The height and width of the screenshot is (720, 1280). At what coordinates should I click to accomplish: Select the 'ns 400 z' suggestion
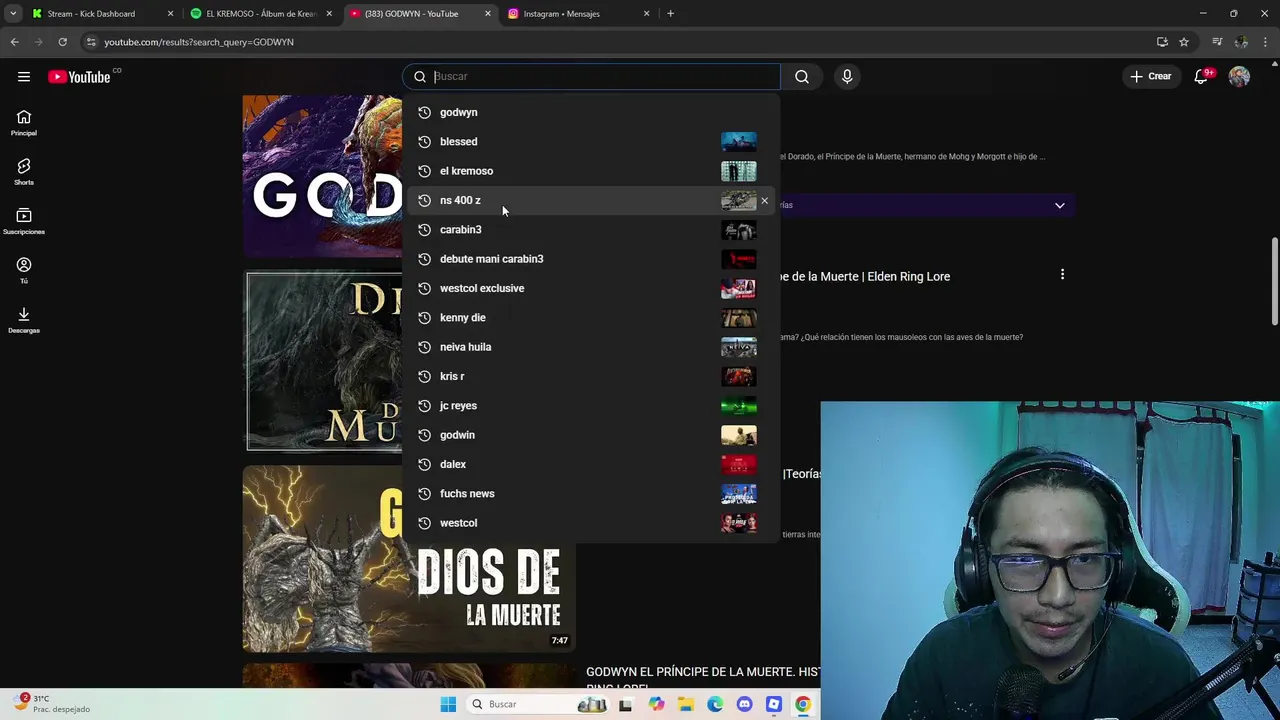[x=591, y=200]
